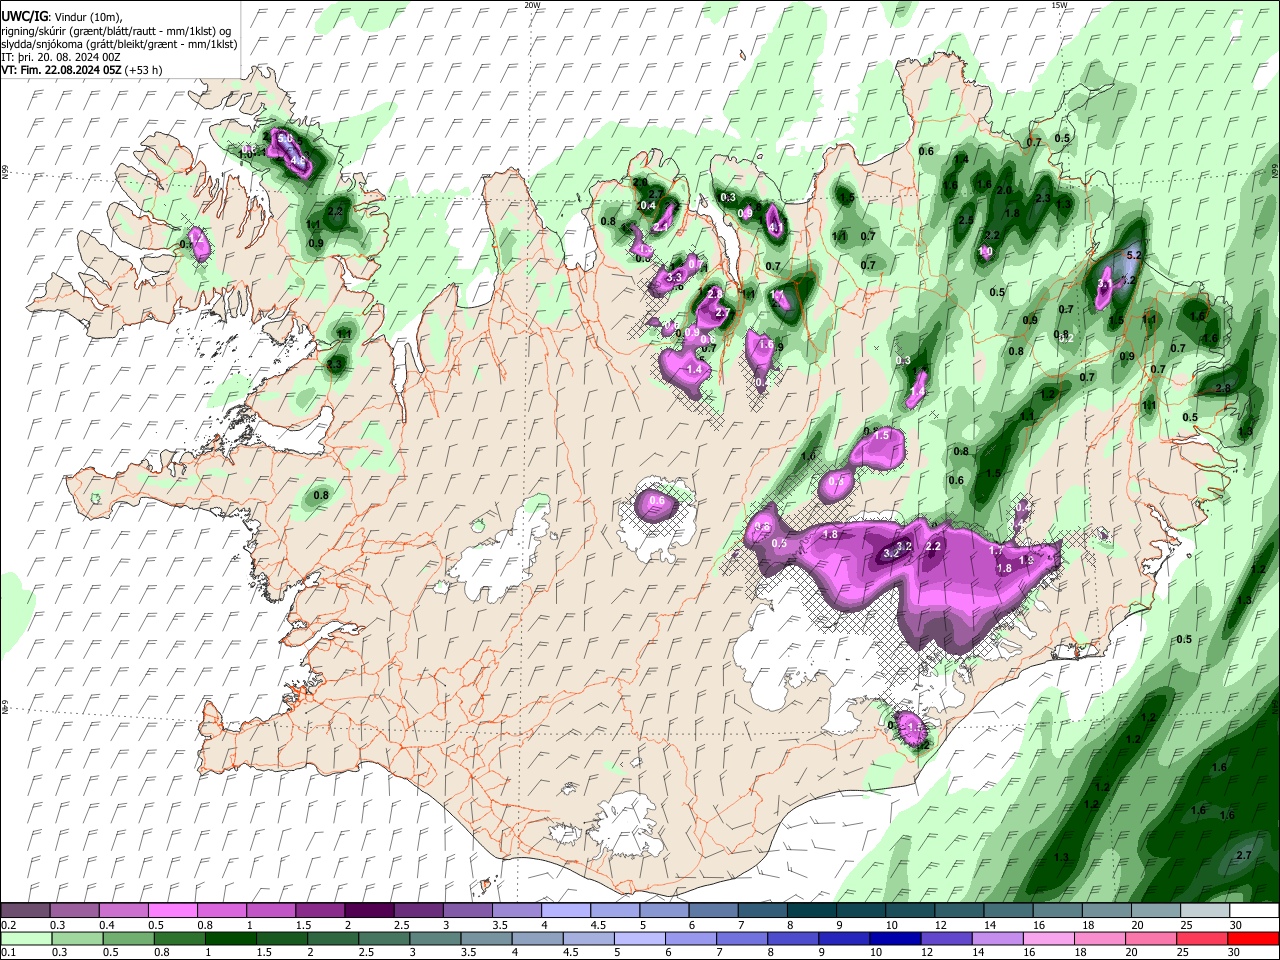The width and height of the screenshot is (1280, 960).
Task: Click the 'rigning/skúrir' legend description line
Action: (x=117, y=31)
